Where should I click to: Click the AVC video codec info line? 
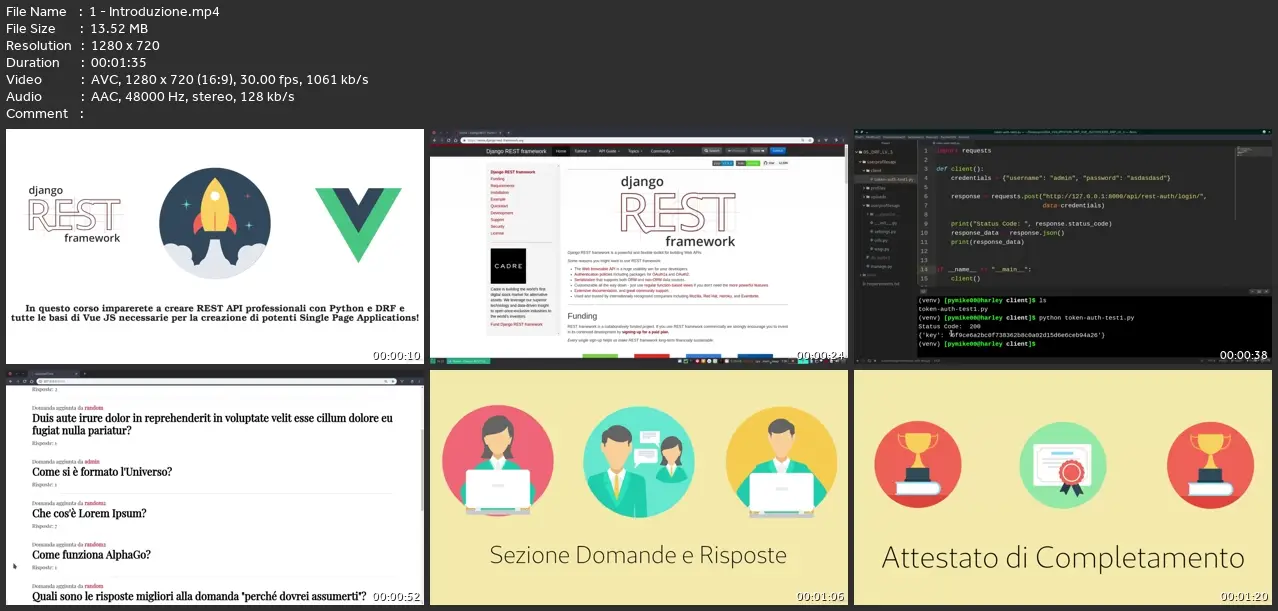tap(229, 80)
